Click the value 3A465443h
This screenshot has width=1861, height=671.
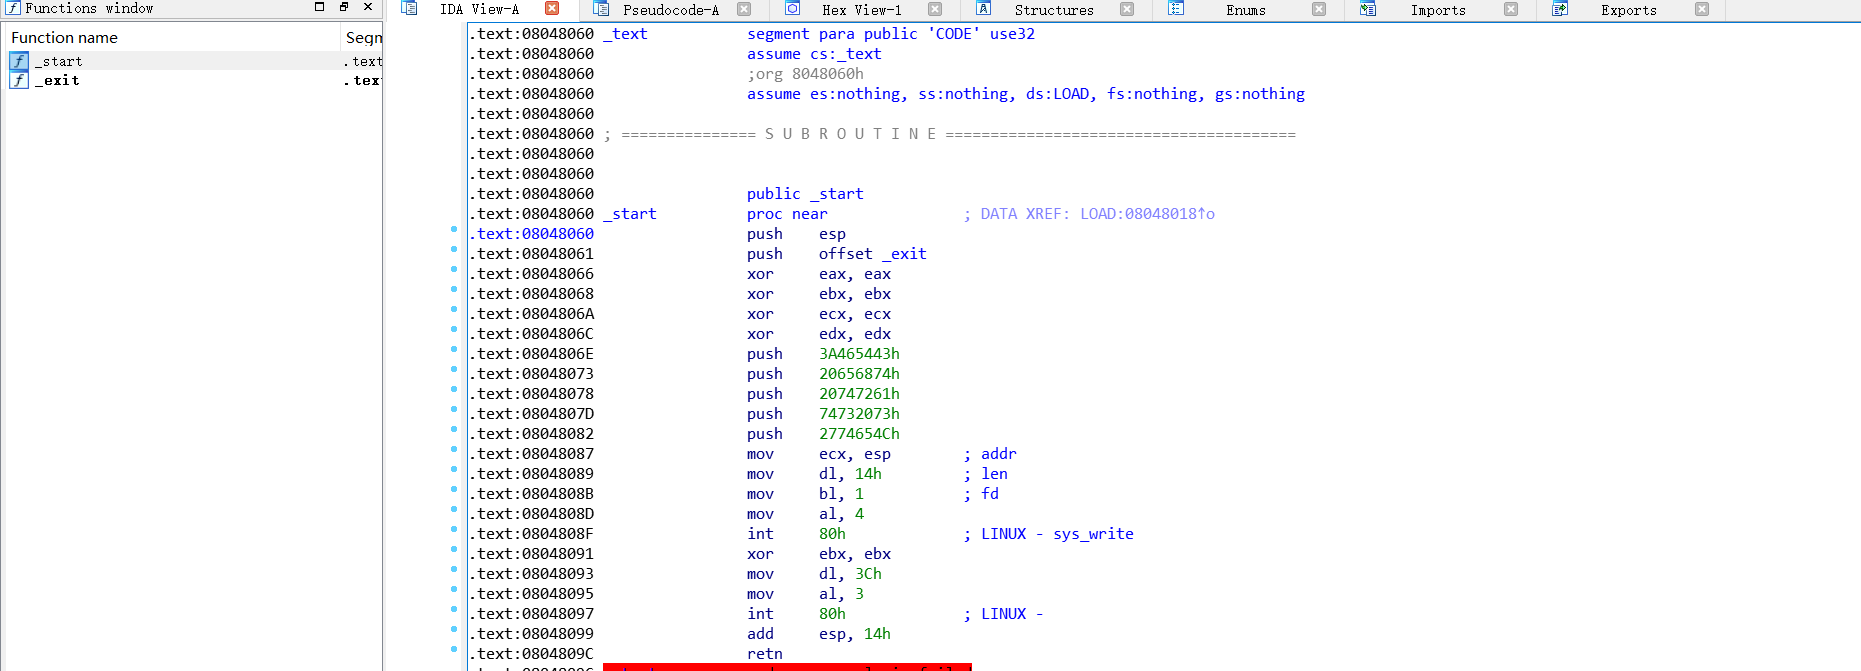859,354
